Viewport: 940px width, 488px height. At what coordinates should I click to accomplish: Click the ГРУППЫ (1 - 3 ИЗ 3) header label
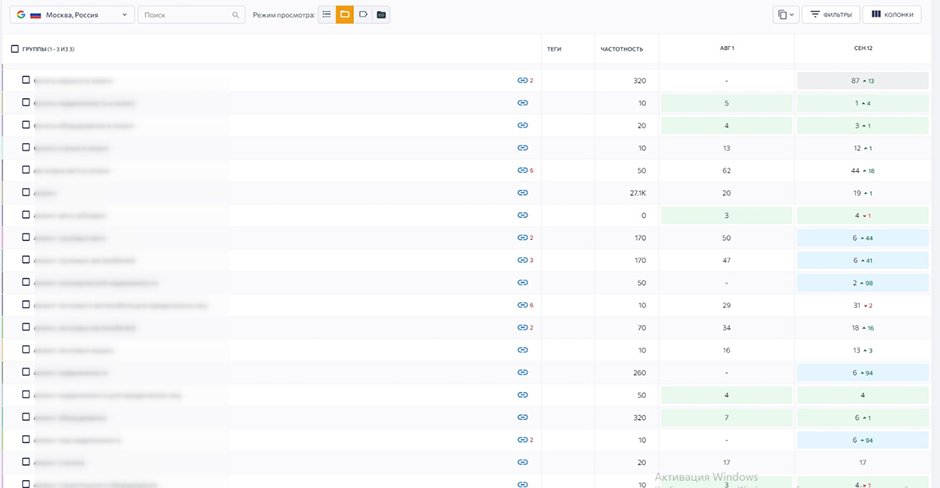(48, 49)
